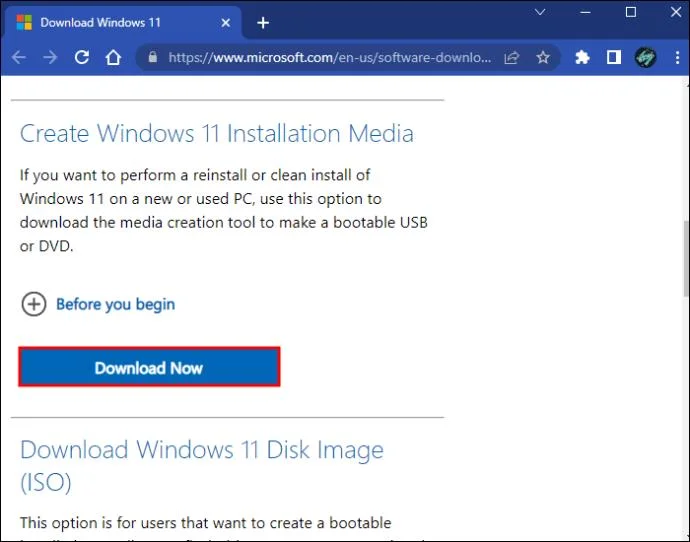Open a new tab with the plus button
The height and width of the screenshot is (542, 690).
(x=263, y=23)
